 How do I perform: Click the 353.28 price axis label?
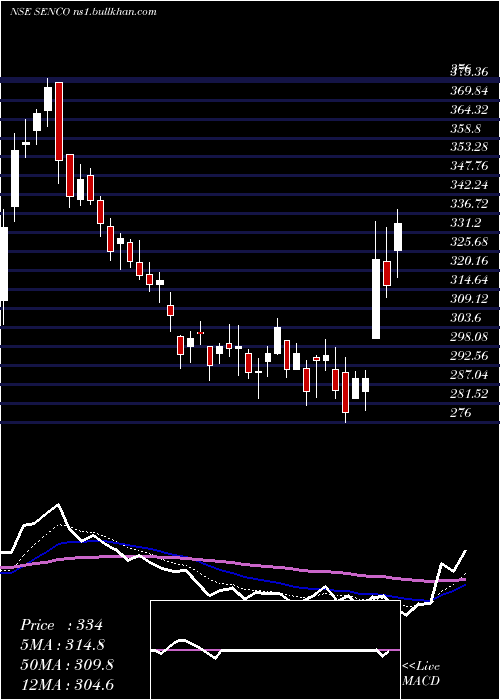(470, 147)
